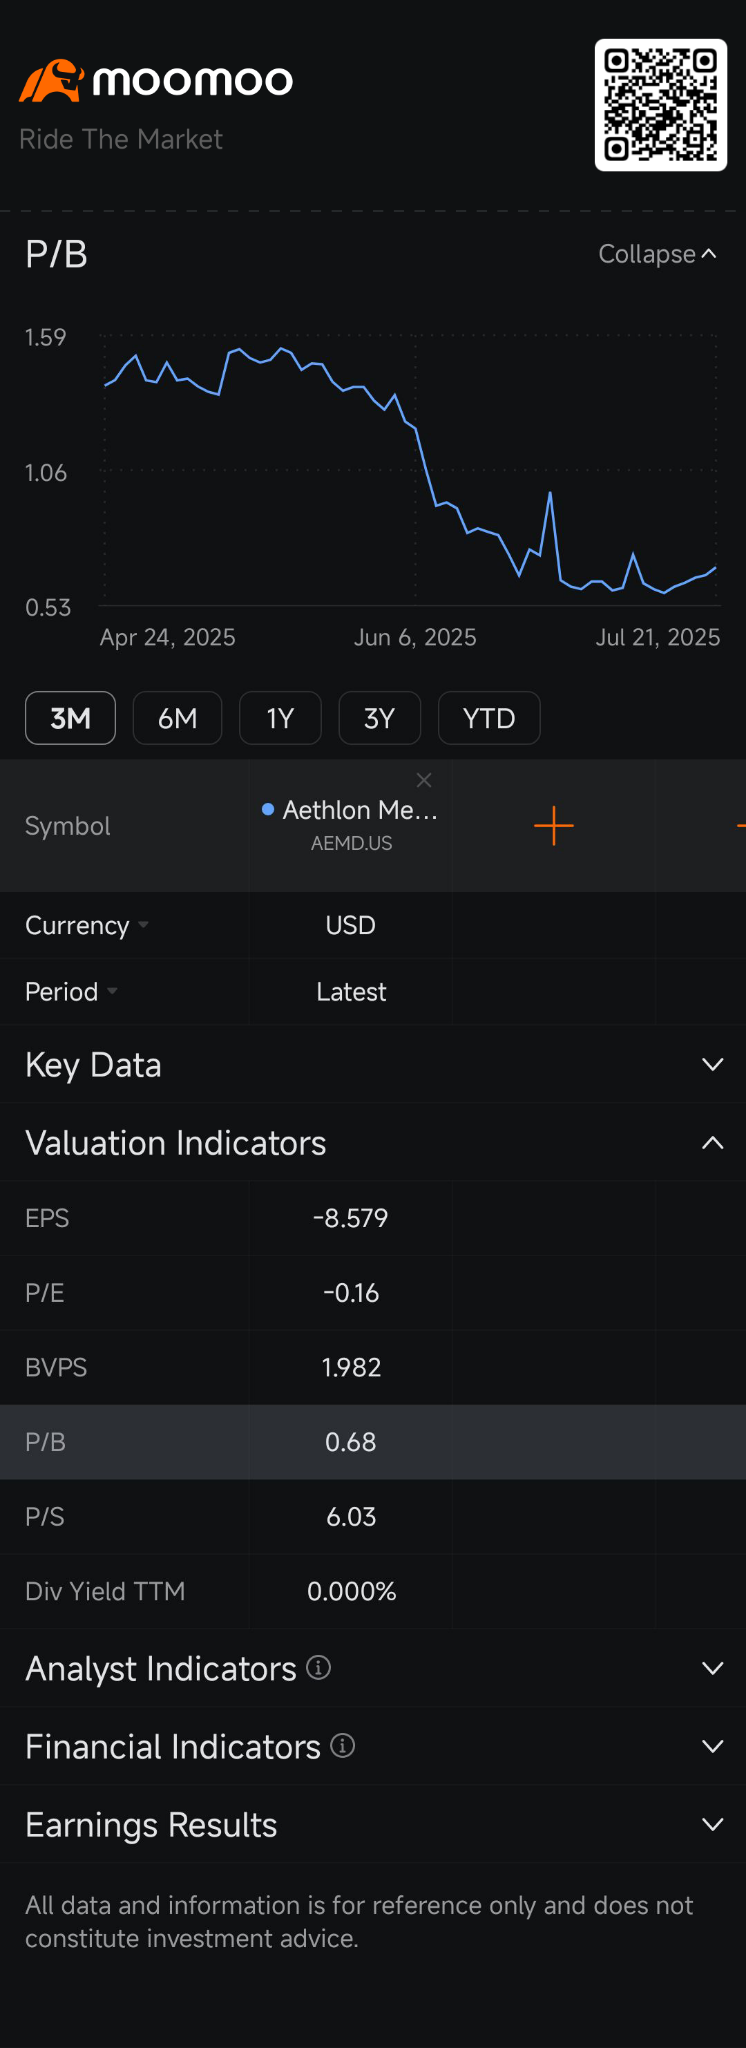Image resolution: width=746 pixels, height=2048 pixels.
Task: Select the 3Y time range
Action: tap(380, 718)
